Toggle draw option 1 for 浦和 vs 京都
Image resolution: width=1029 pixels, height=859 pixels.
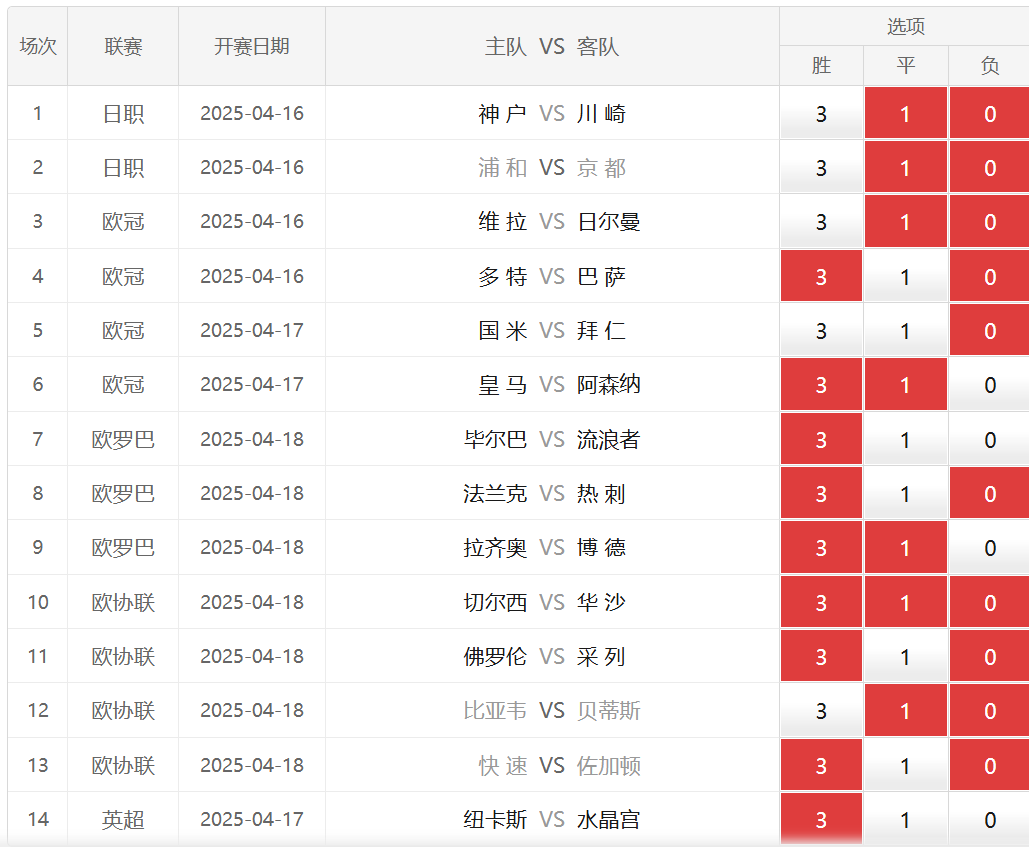click(906, 168)
